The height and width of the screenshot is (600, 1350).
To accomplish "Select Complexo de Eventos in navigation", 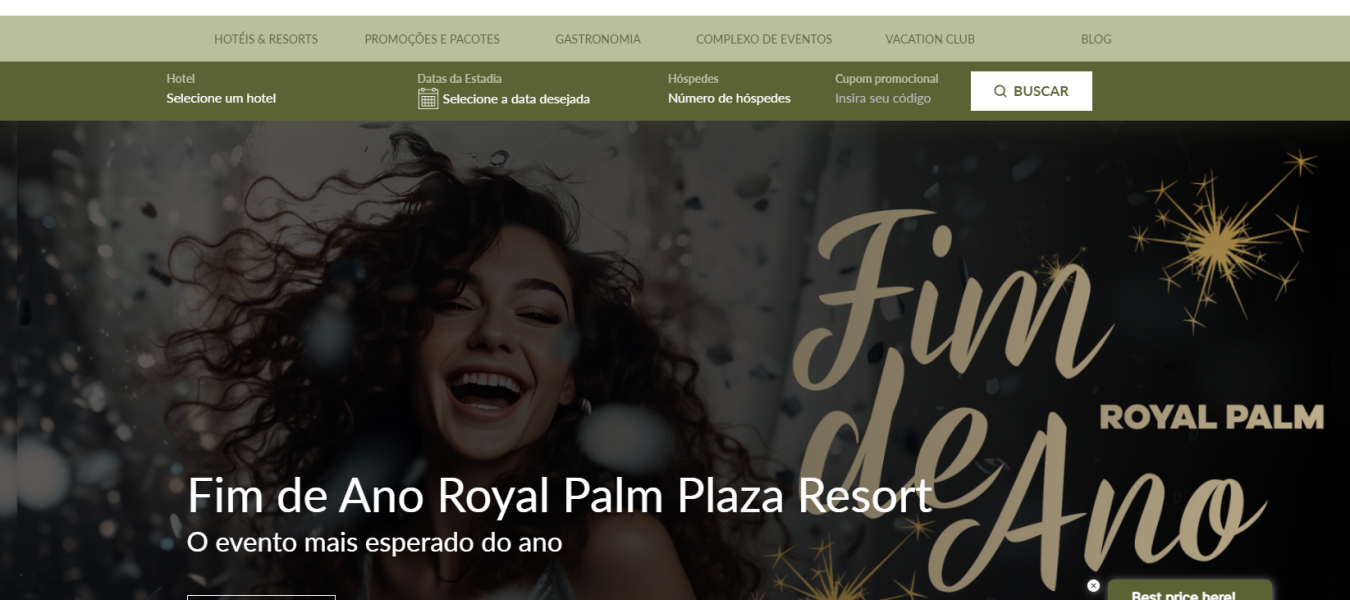I will point(764,39).
